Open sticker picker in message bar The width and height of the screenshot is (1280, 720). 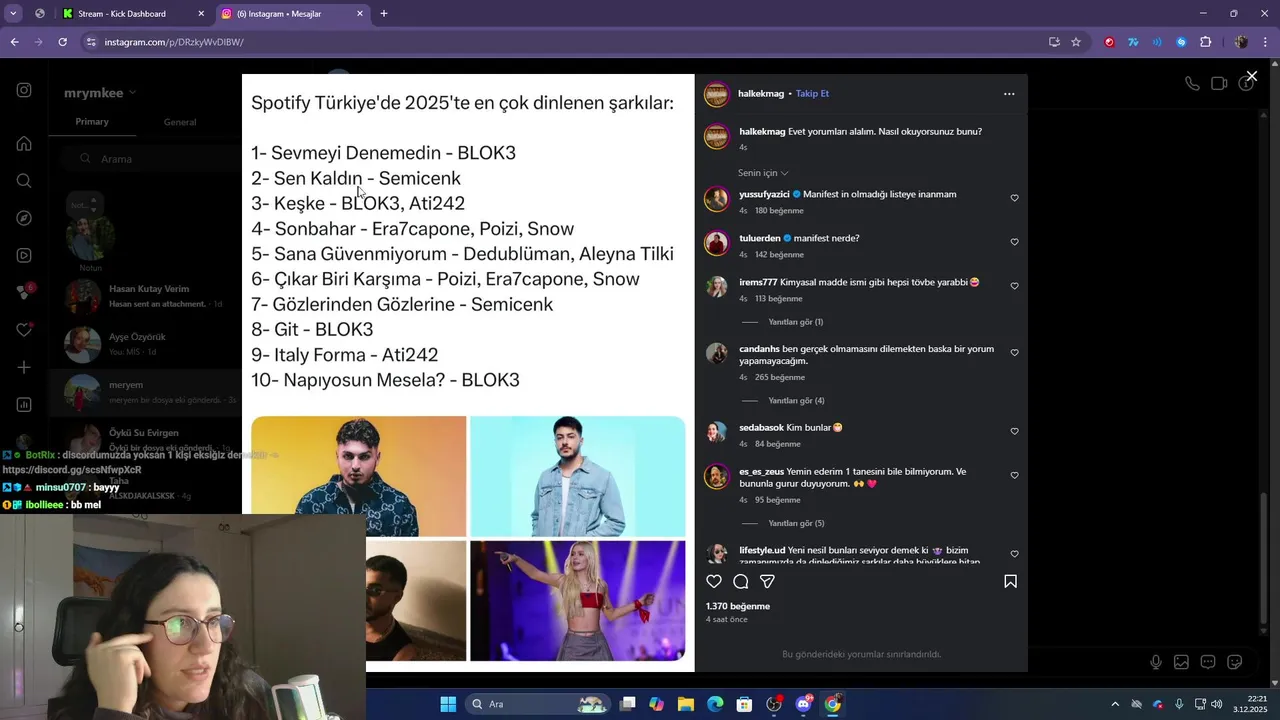click(x=1235, y=662)
